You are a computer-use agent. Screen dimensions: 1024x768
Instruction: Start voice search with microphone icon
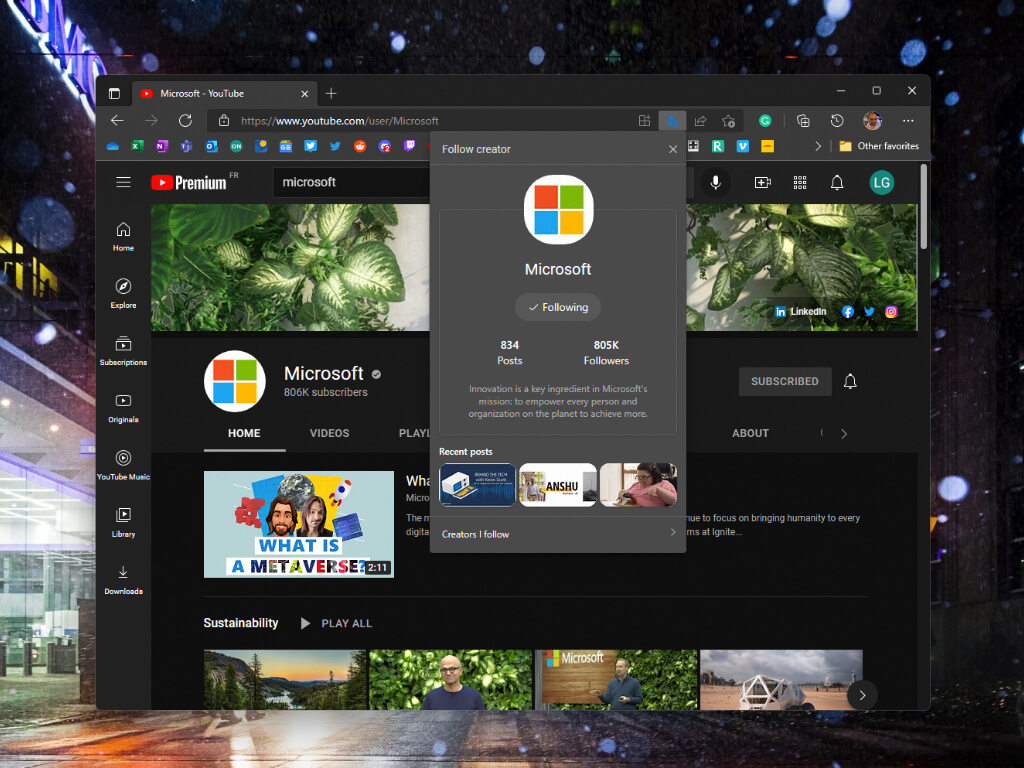click(715, 182)
